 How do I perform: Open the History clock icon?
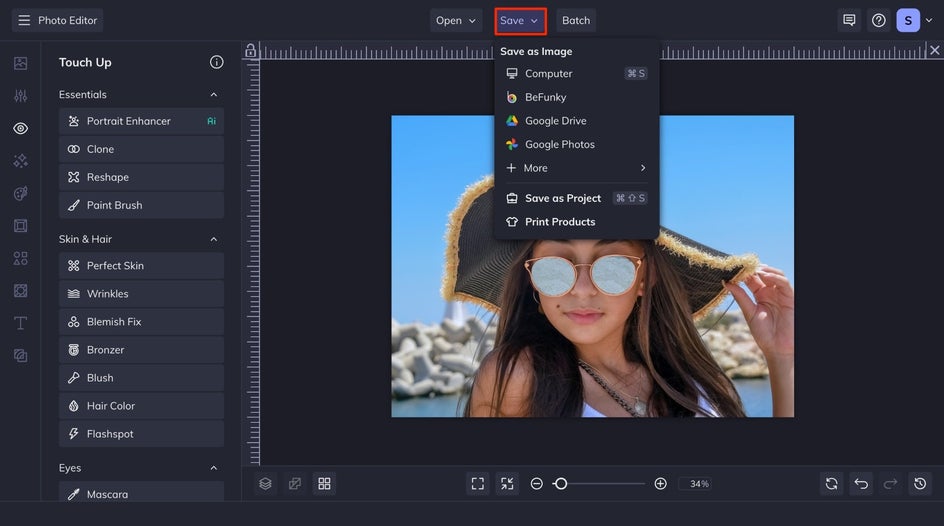point(919,484)
